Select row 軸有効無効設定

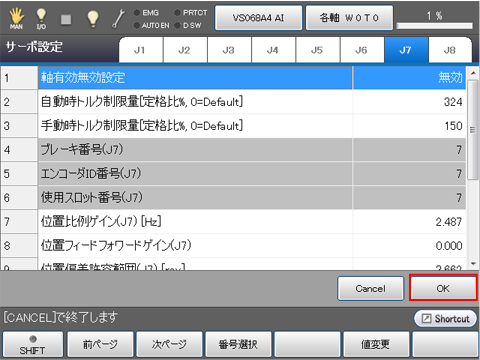(x=195, y=78)
